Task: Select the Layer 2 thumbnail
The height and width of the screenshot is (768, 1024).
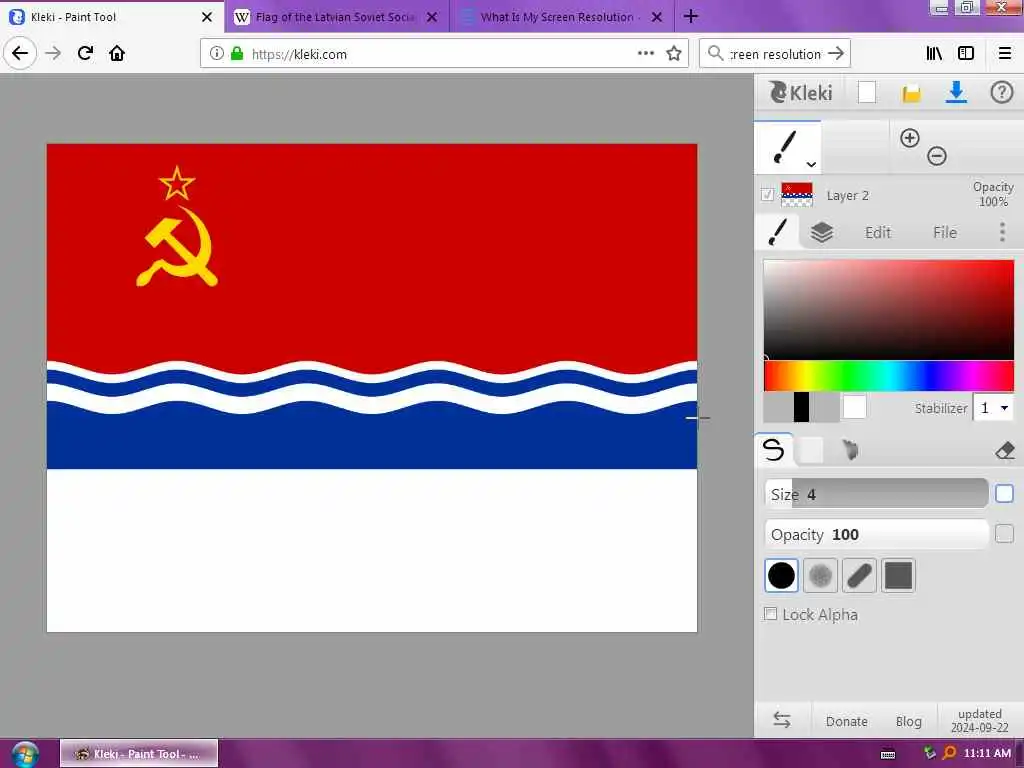Action: [797, 195]
